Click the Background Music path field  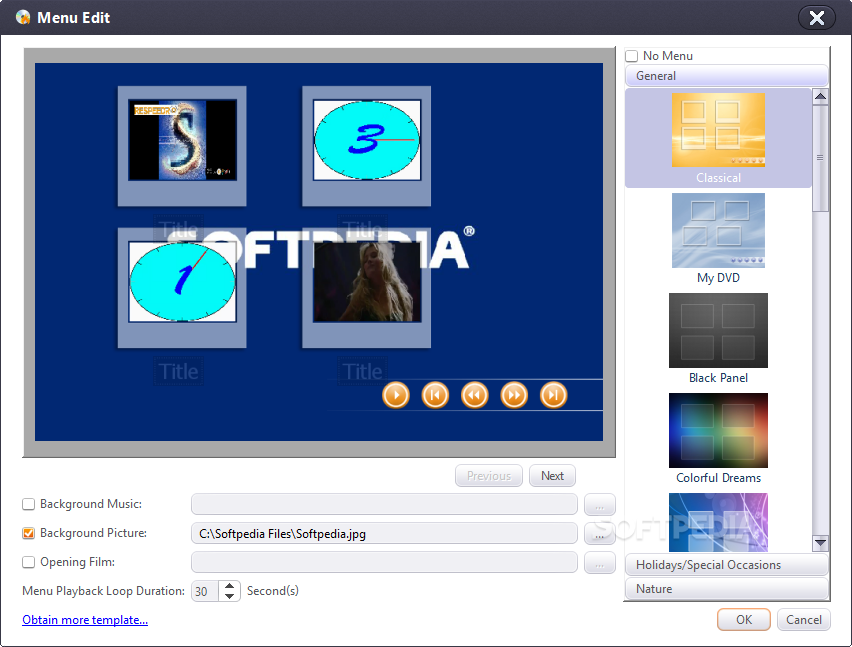384,504
